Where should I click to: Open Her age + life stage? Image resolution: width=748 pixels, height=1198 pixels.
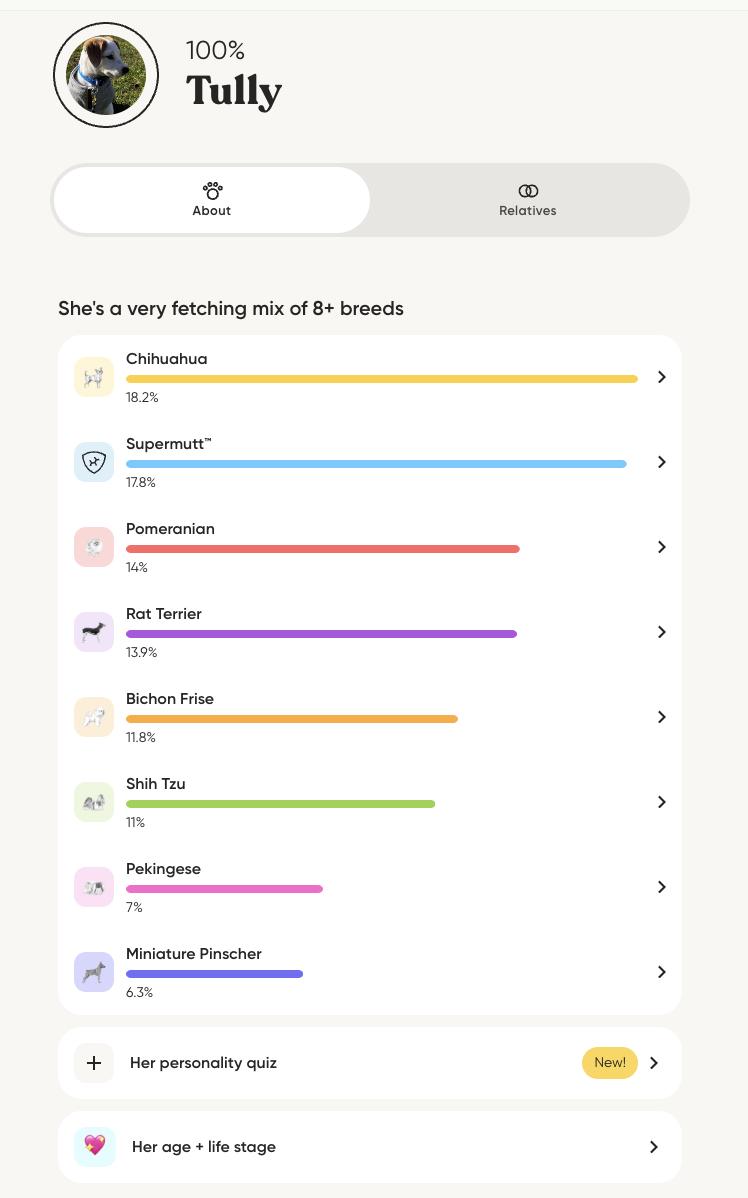tap(204, 1147)
